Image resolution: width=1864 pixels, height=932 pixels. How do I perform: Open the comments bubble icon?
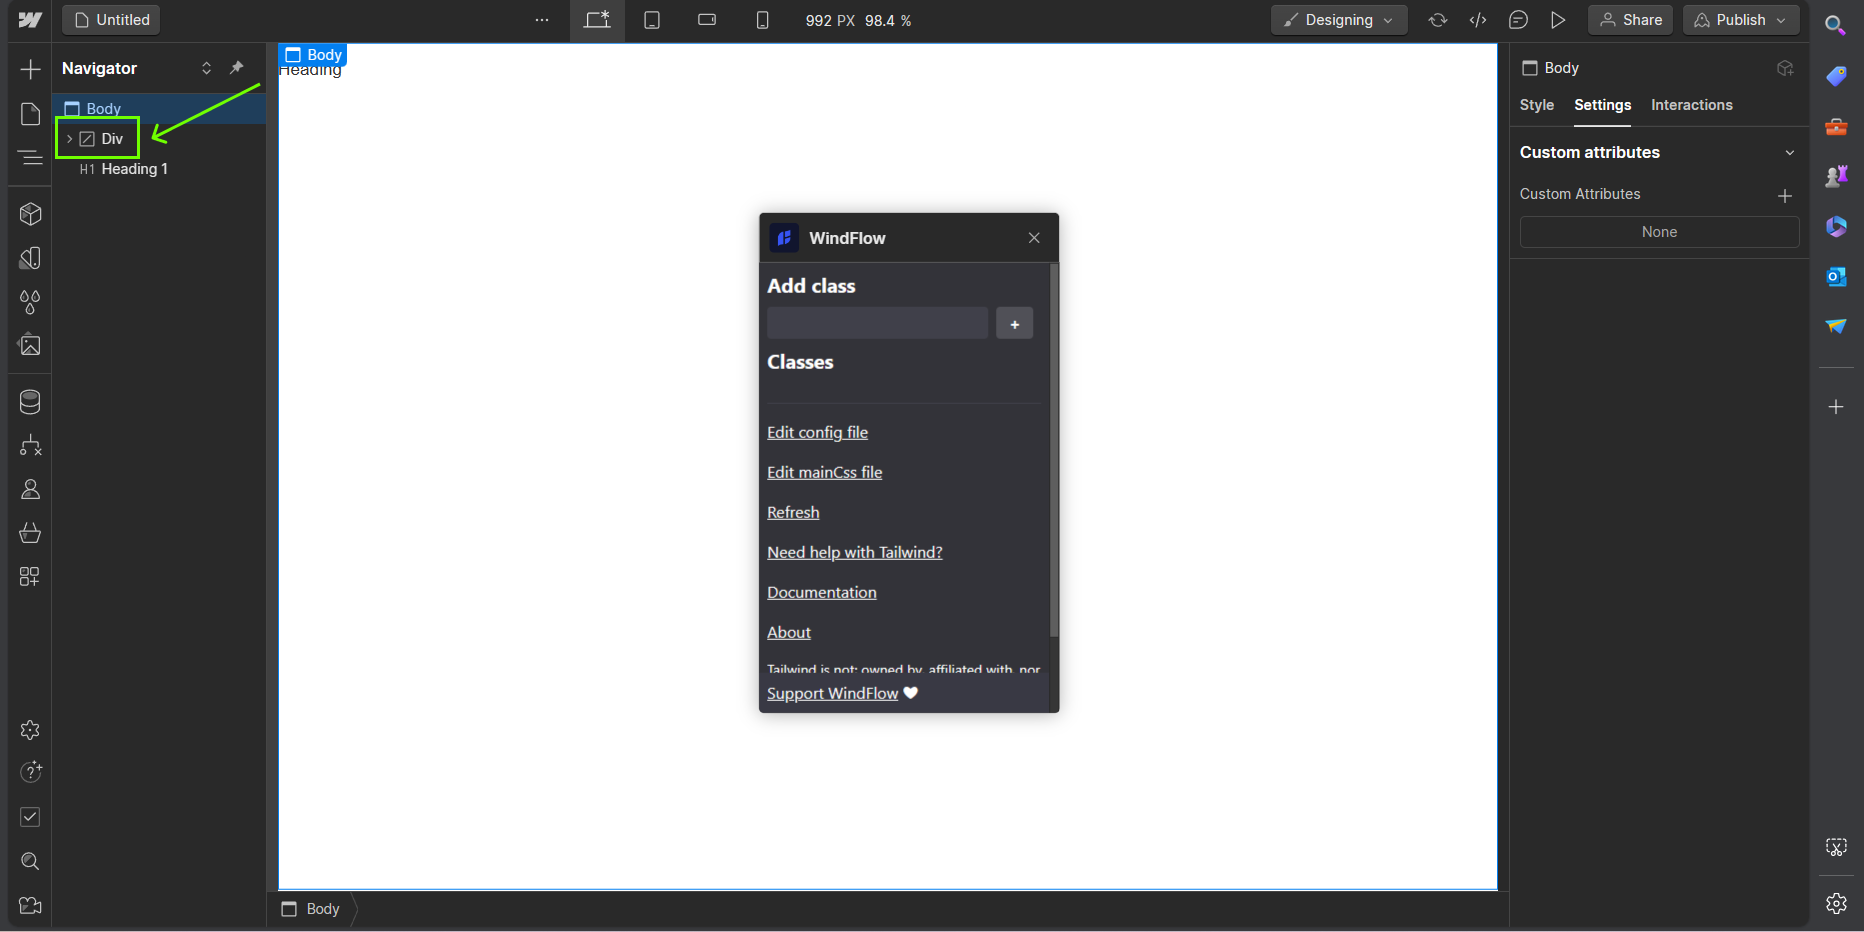tap(1518, 20)
